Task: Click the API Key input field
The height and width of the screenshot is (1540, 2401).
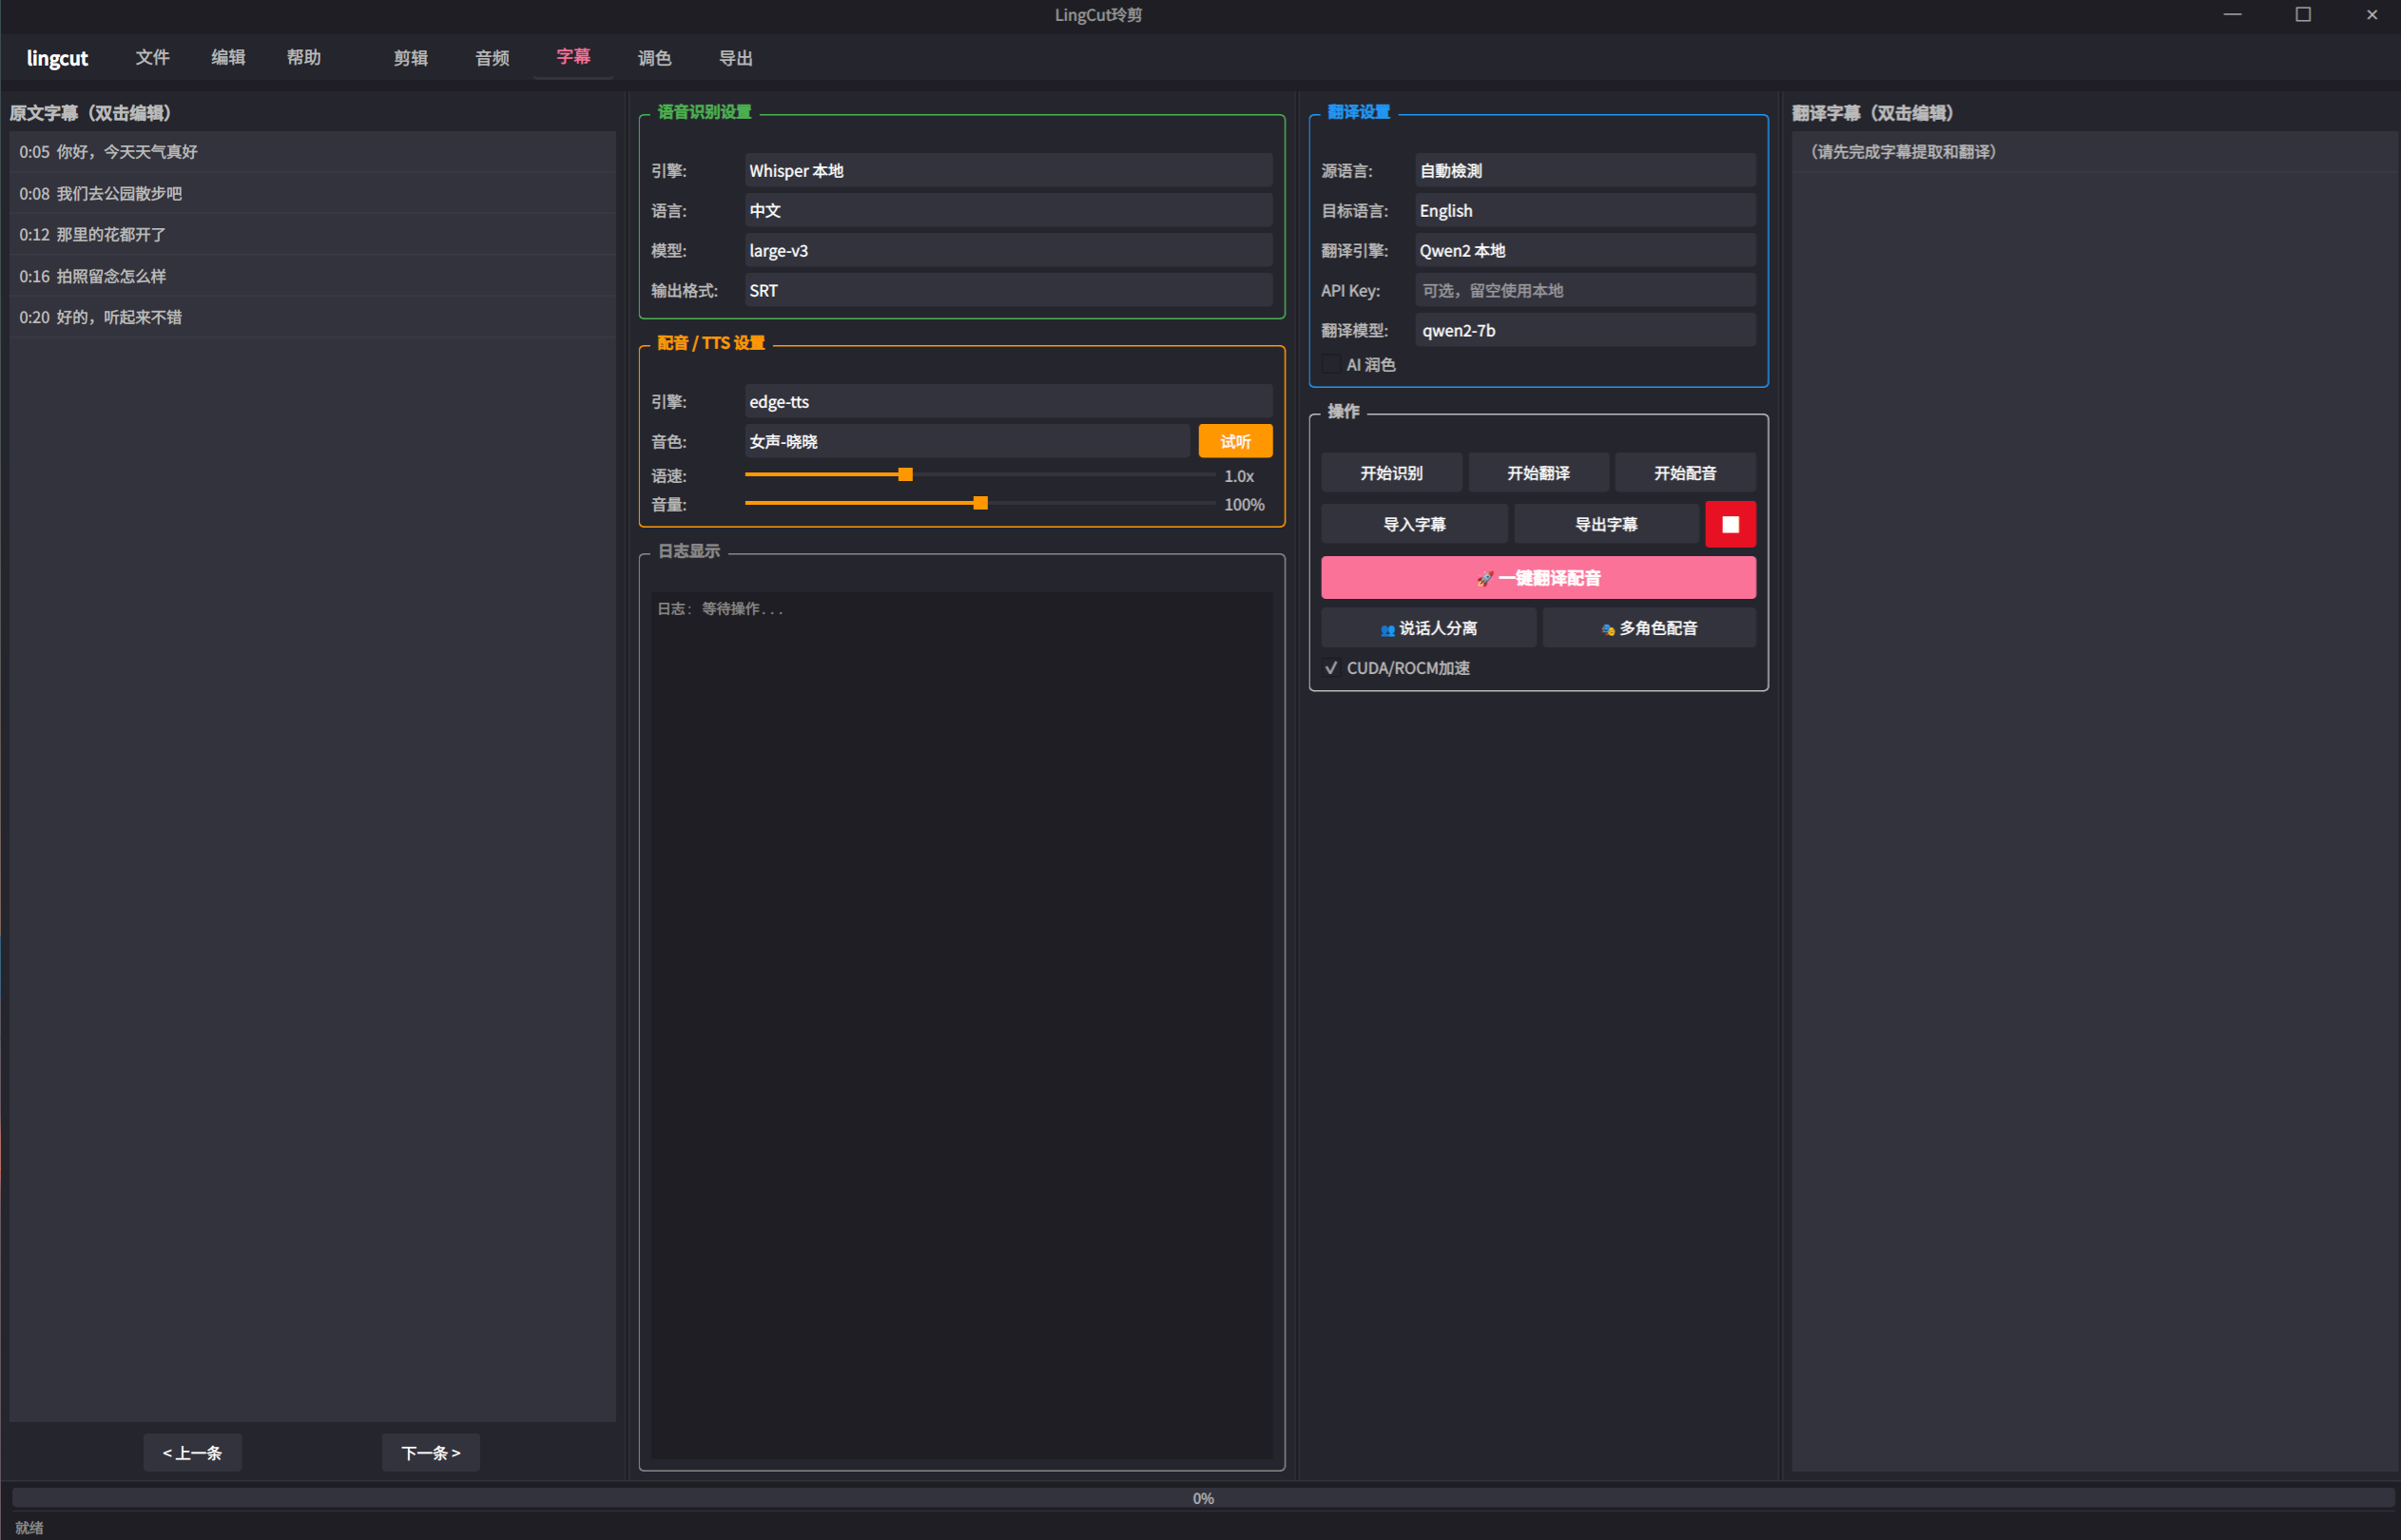Action: click(x=1584, y=291)
